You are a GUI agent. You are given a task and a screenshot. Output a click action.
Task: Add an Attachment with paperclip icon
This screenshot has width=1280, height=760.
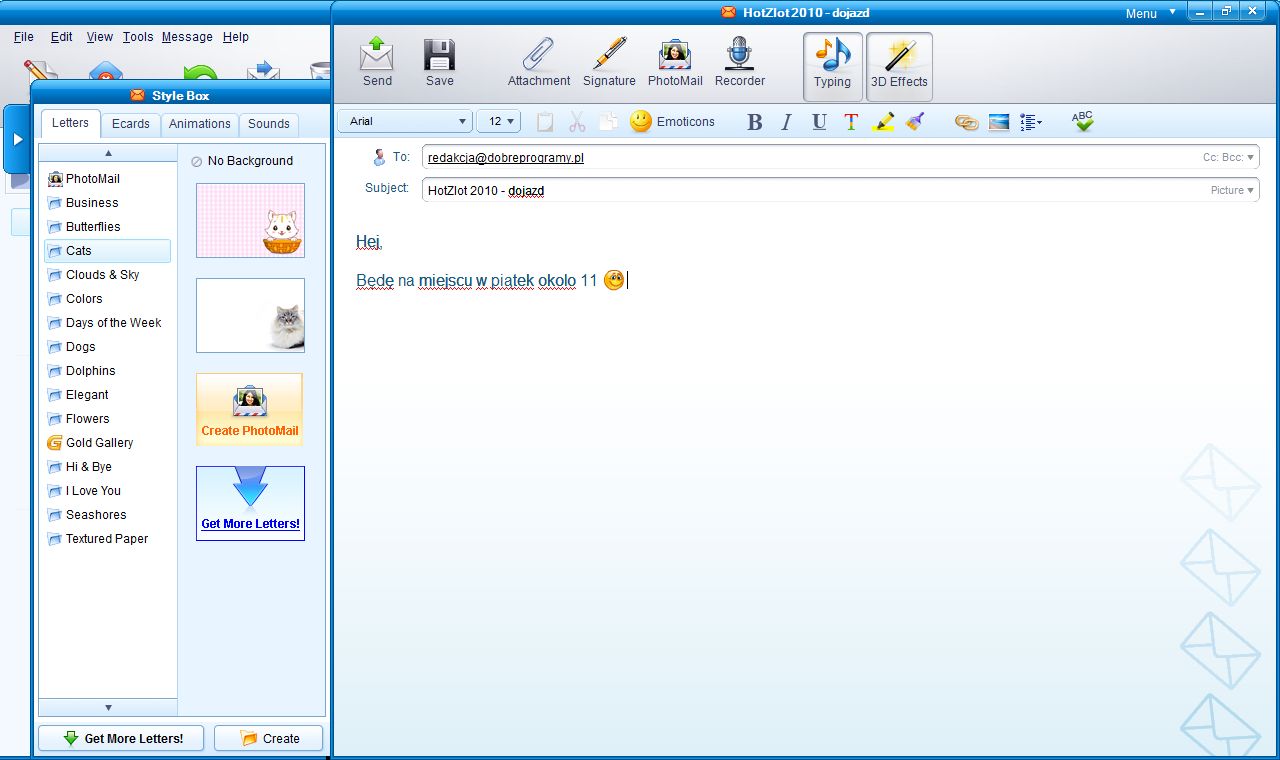pyautogui.click(x=539, y=62)
